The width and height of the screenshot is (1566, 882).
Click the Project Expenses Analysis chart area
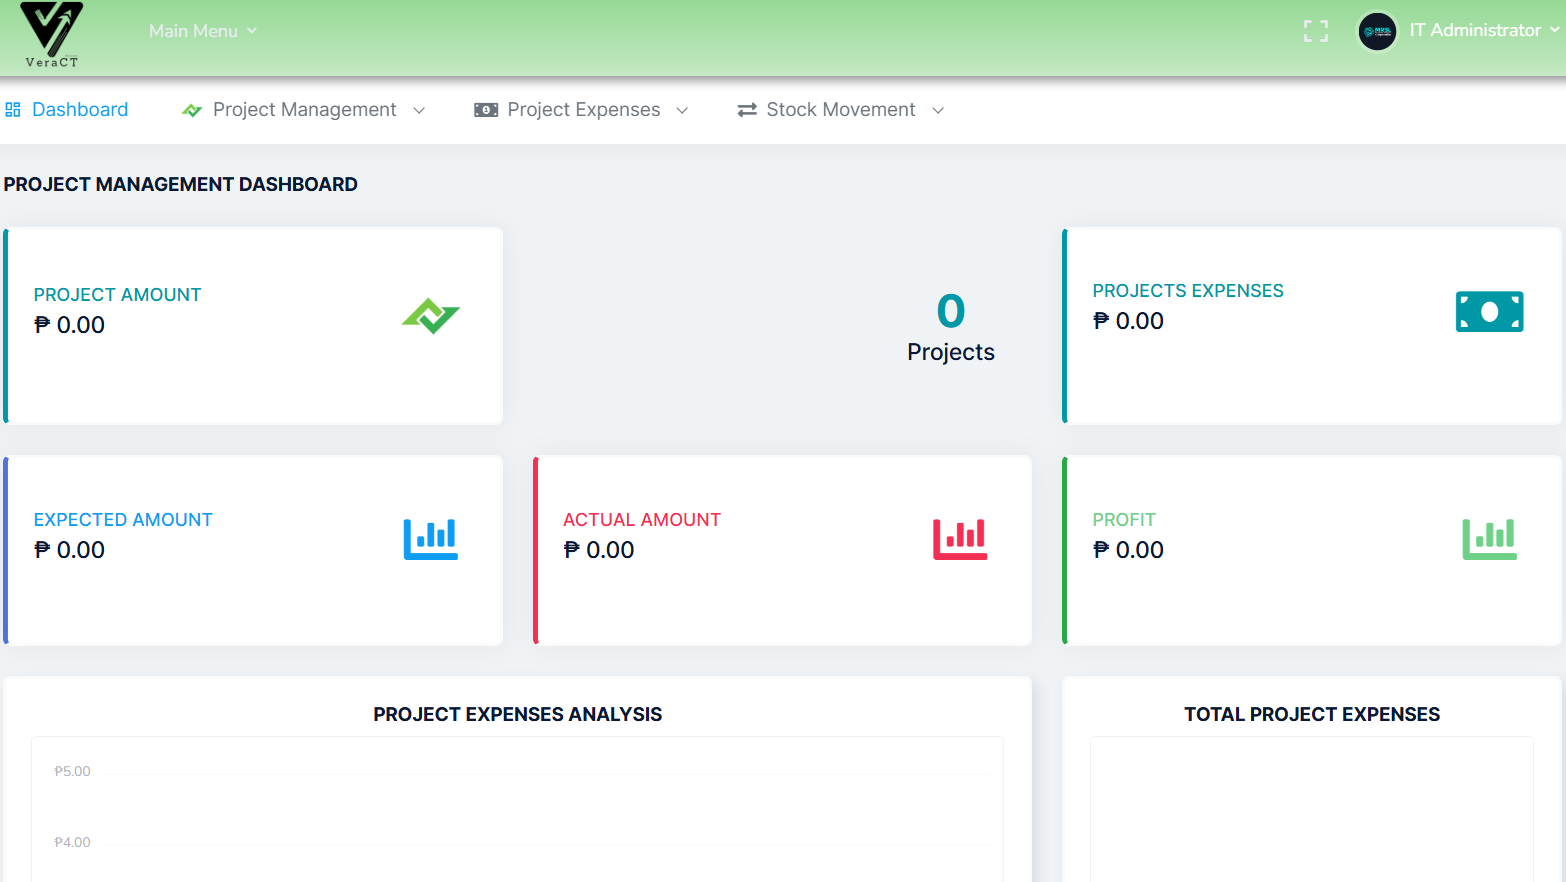tap(517, 810)
